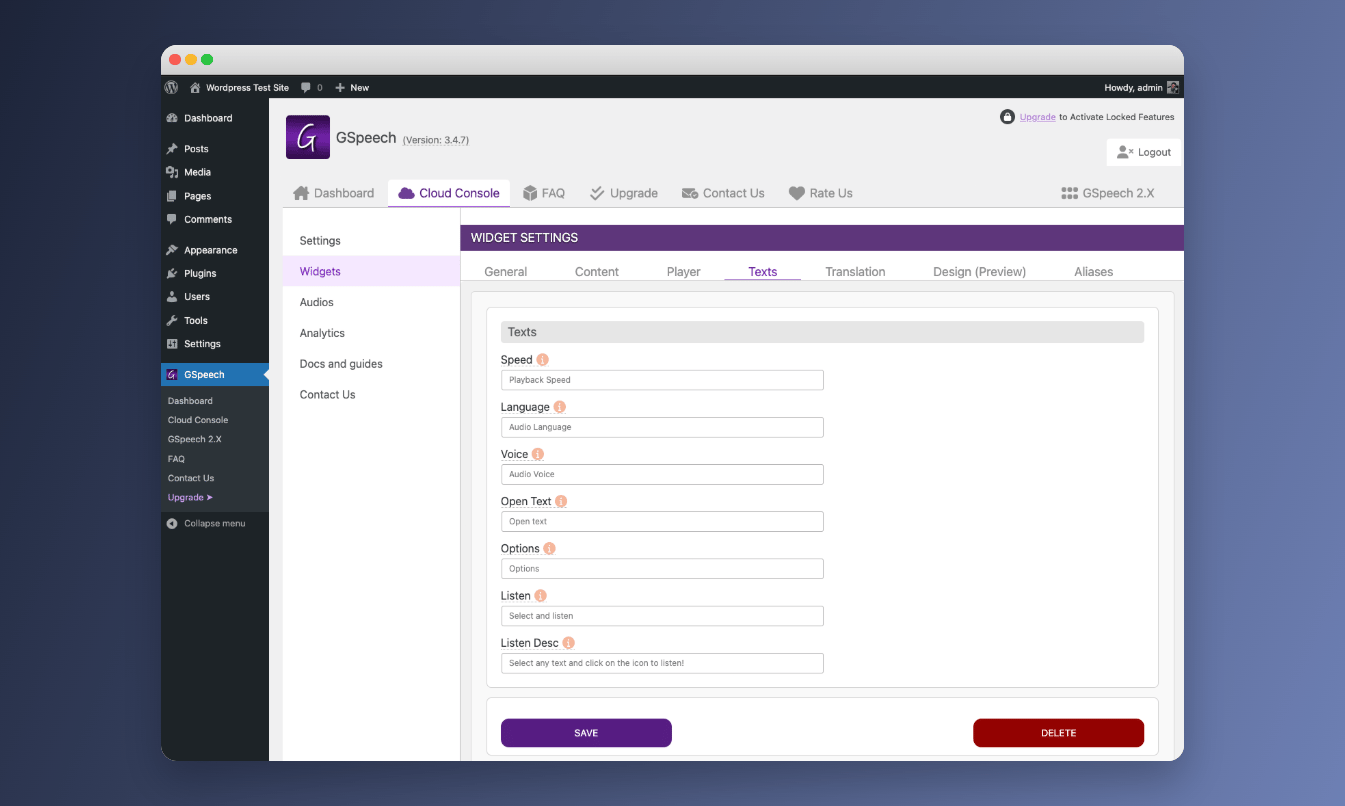Click the Audio Language input field
The width and height of the screenshot is (1345, 806).
662,427
